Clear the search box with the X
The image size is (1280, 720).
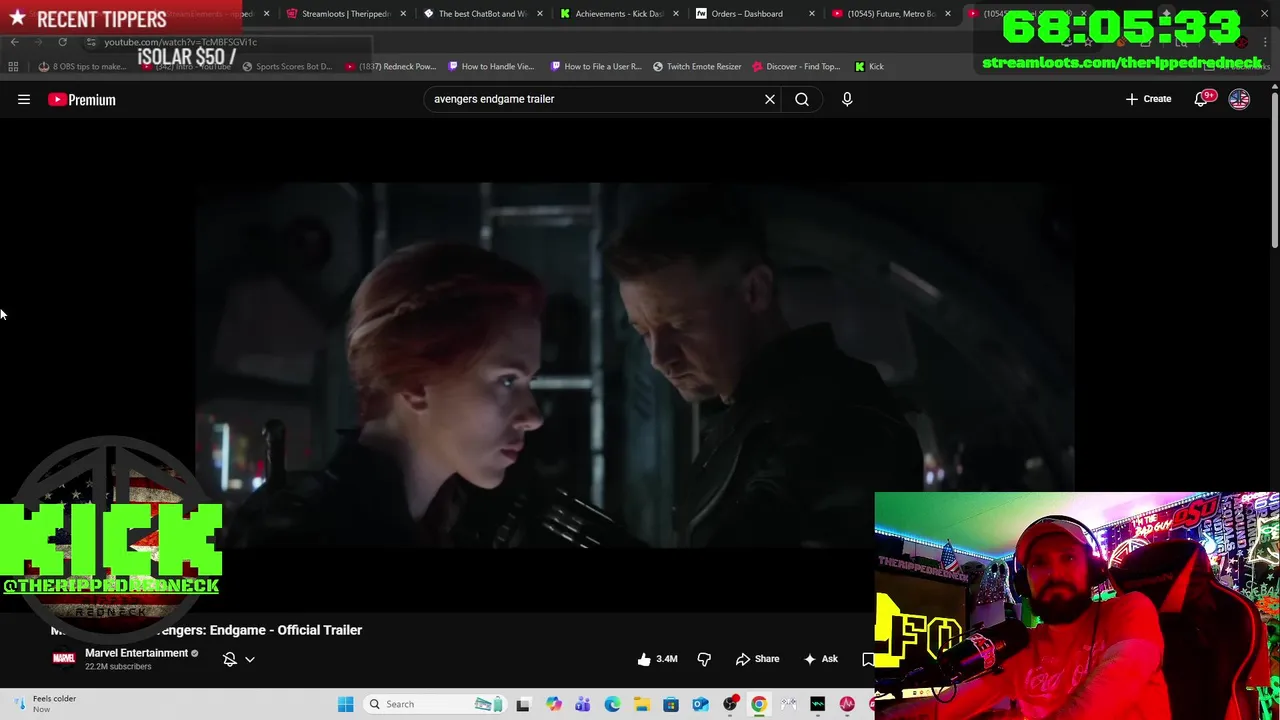pos(770,99)
